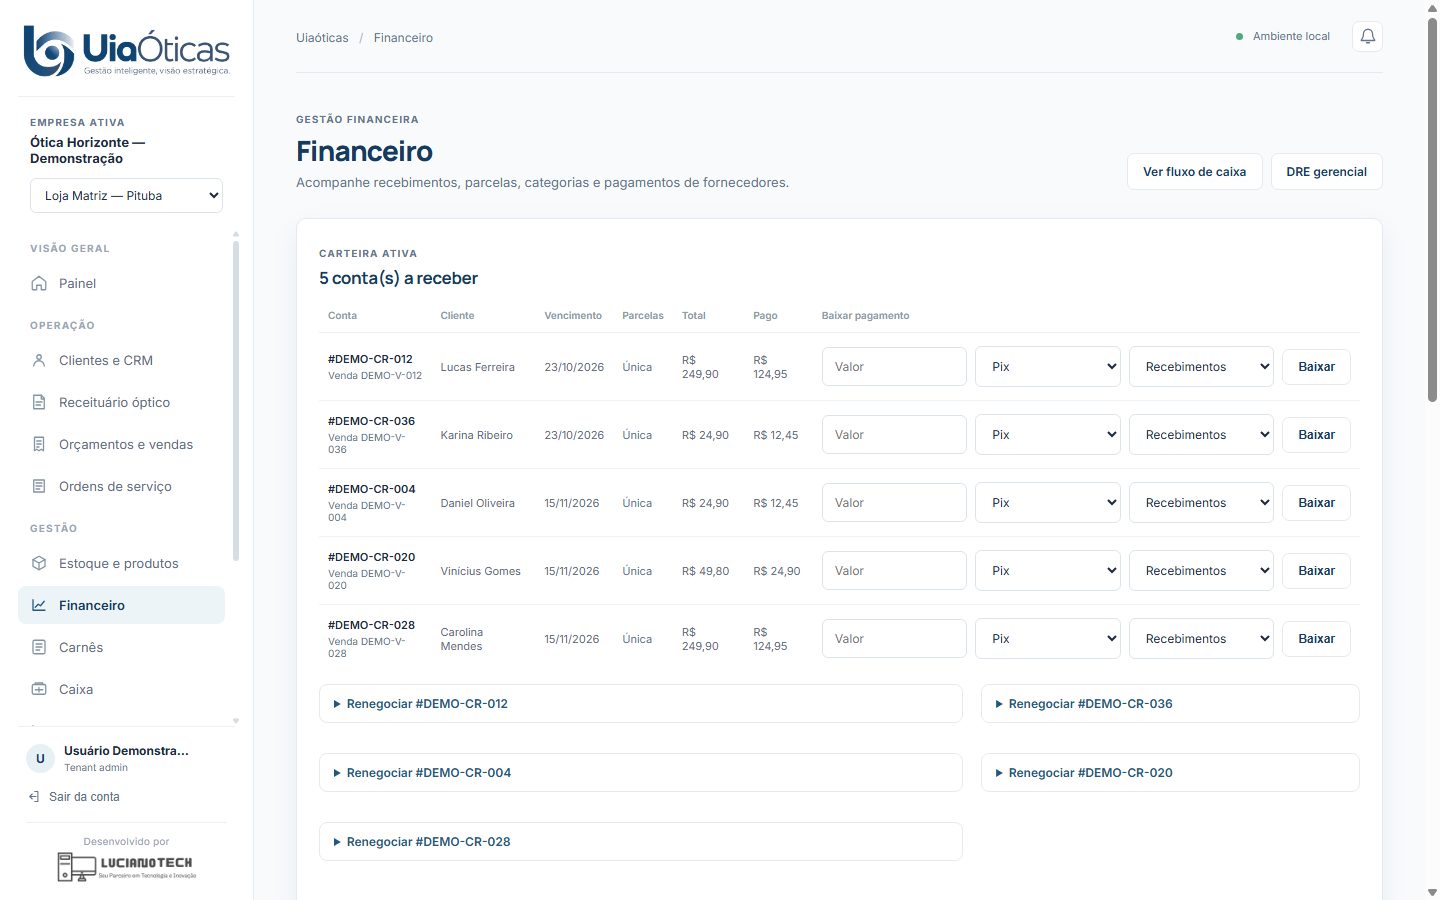Viewport: 1440px width, 900px height.
Task: Click the notification bell icon
Action: click(1367, 37)
